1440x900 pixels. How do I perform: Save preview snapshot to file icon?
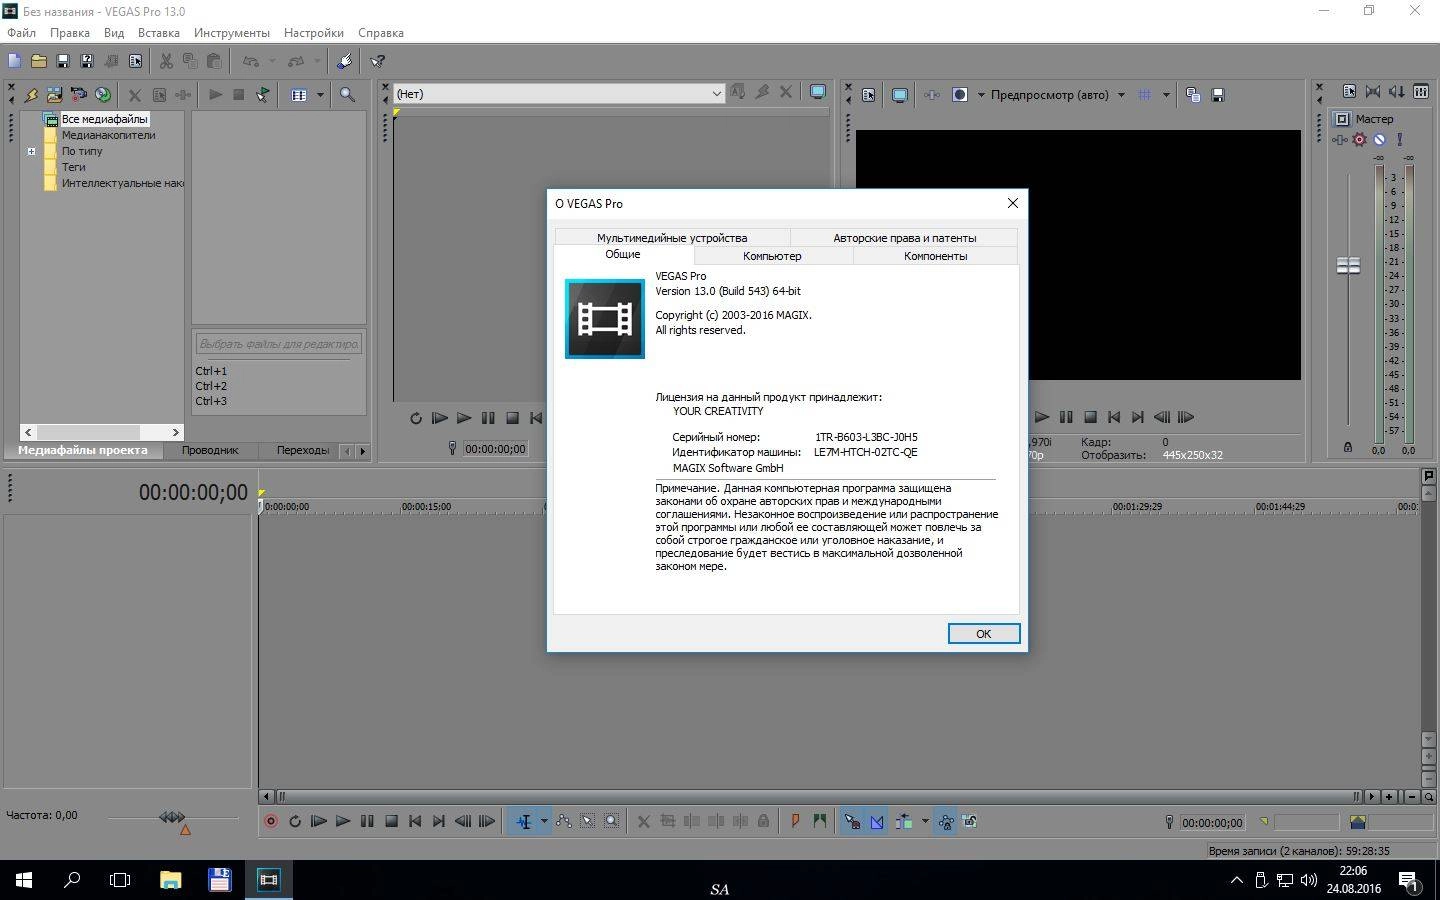coord(1218,95)
